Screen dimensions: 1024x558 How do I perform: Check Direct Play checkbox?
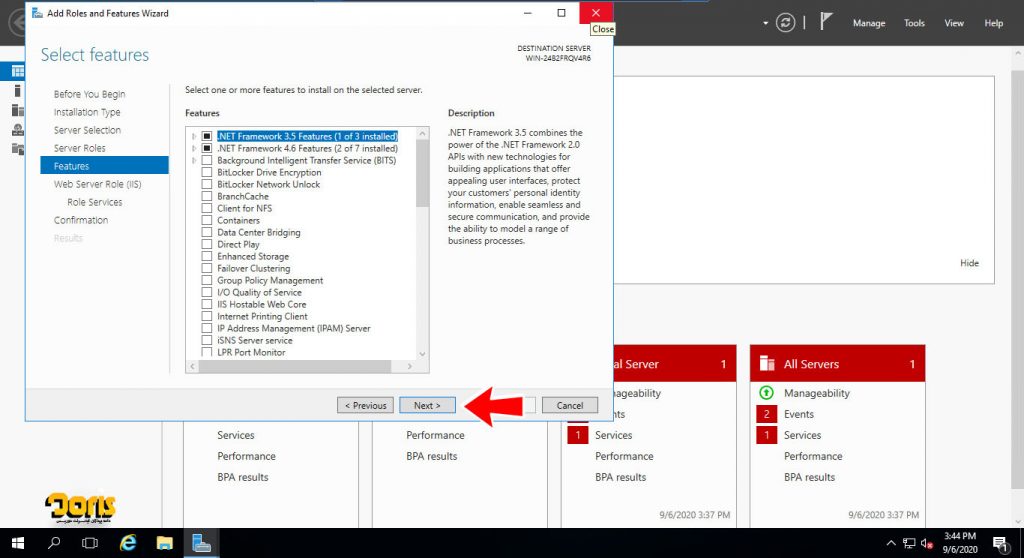coord(206,244)
